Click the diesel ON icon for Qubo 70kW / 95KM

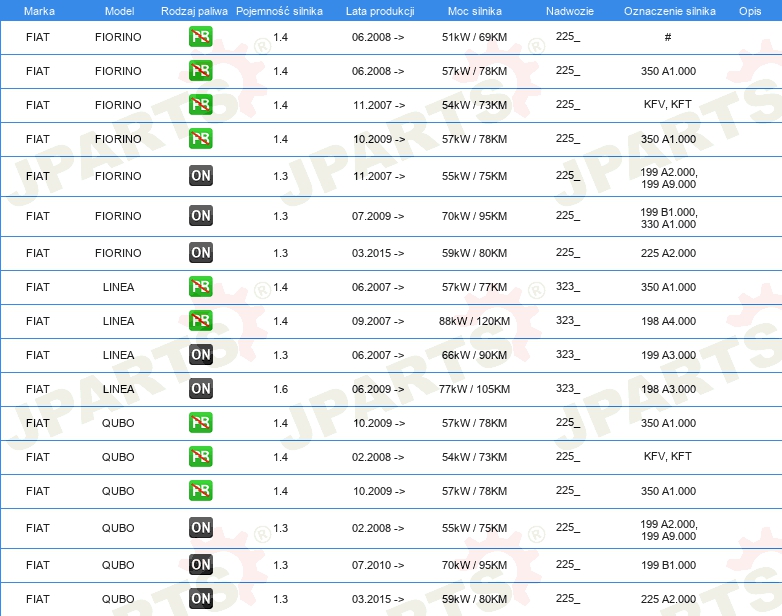200,565
